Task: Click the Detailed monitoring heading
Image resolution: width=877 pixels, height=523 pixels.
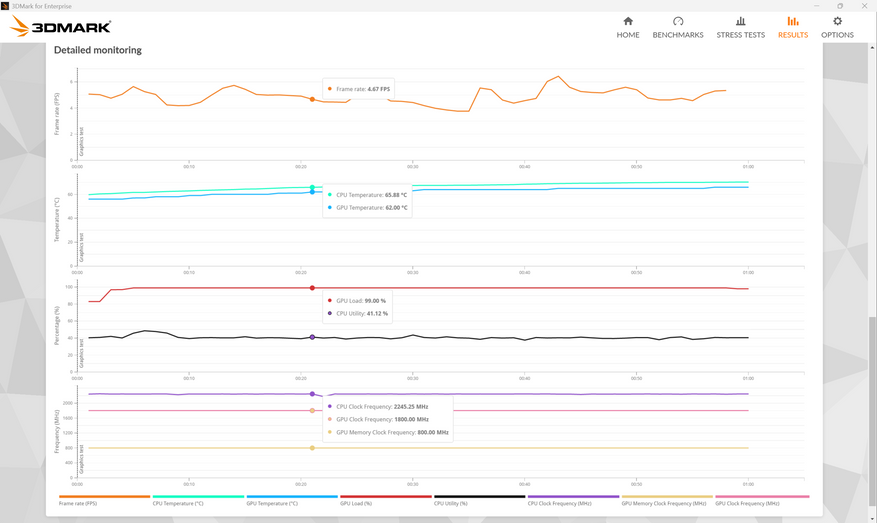Action: click(x=98, y=50)
